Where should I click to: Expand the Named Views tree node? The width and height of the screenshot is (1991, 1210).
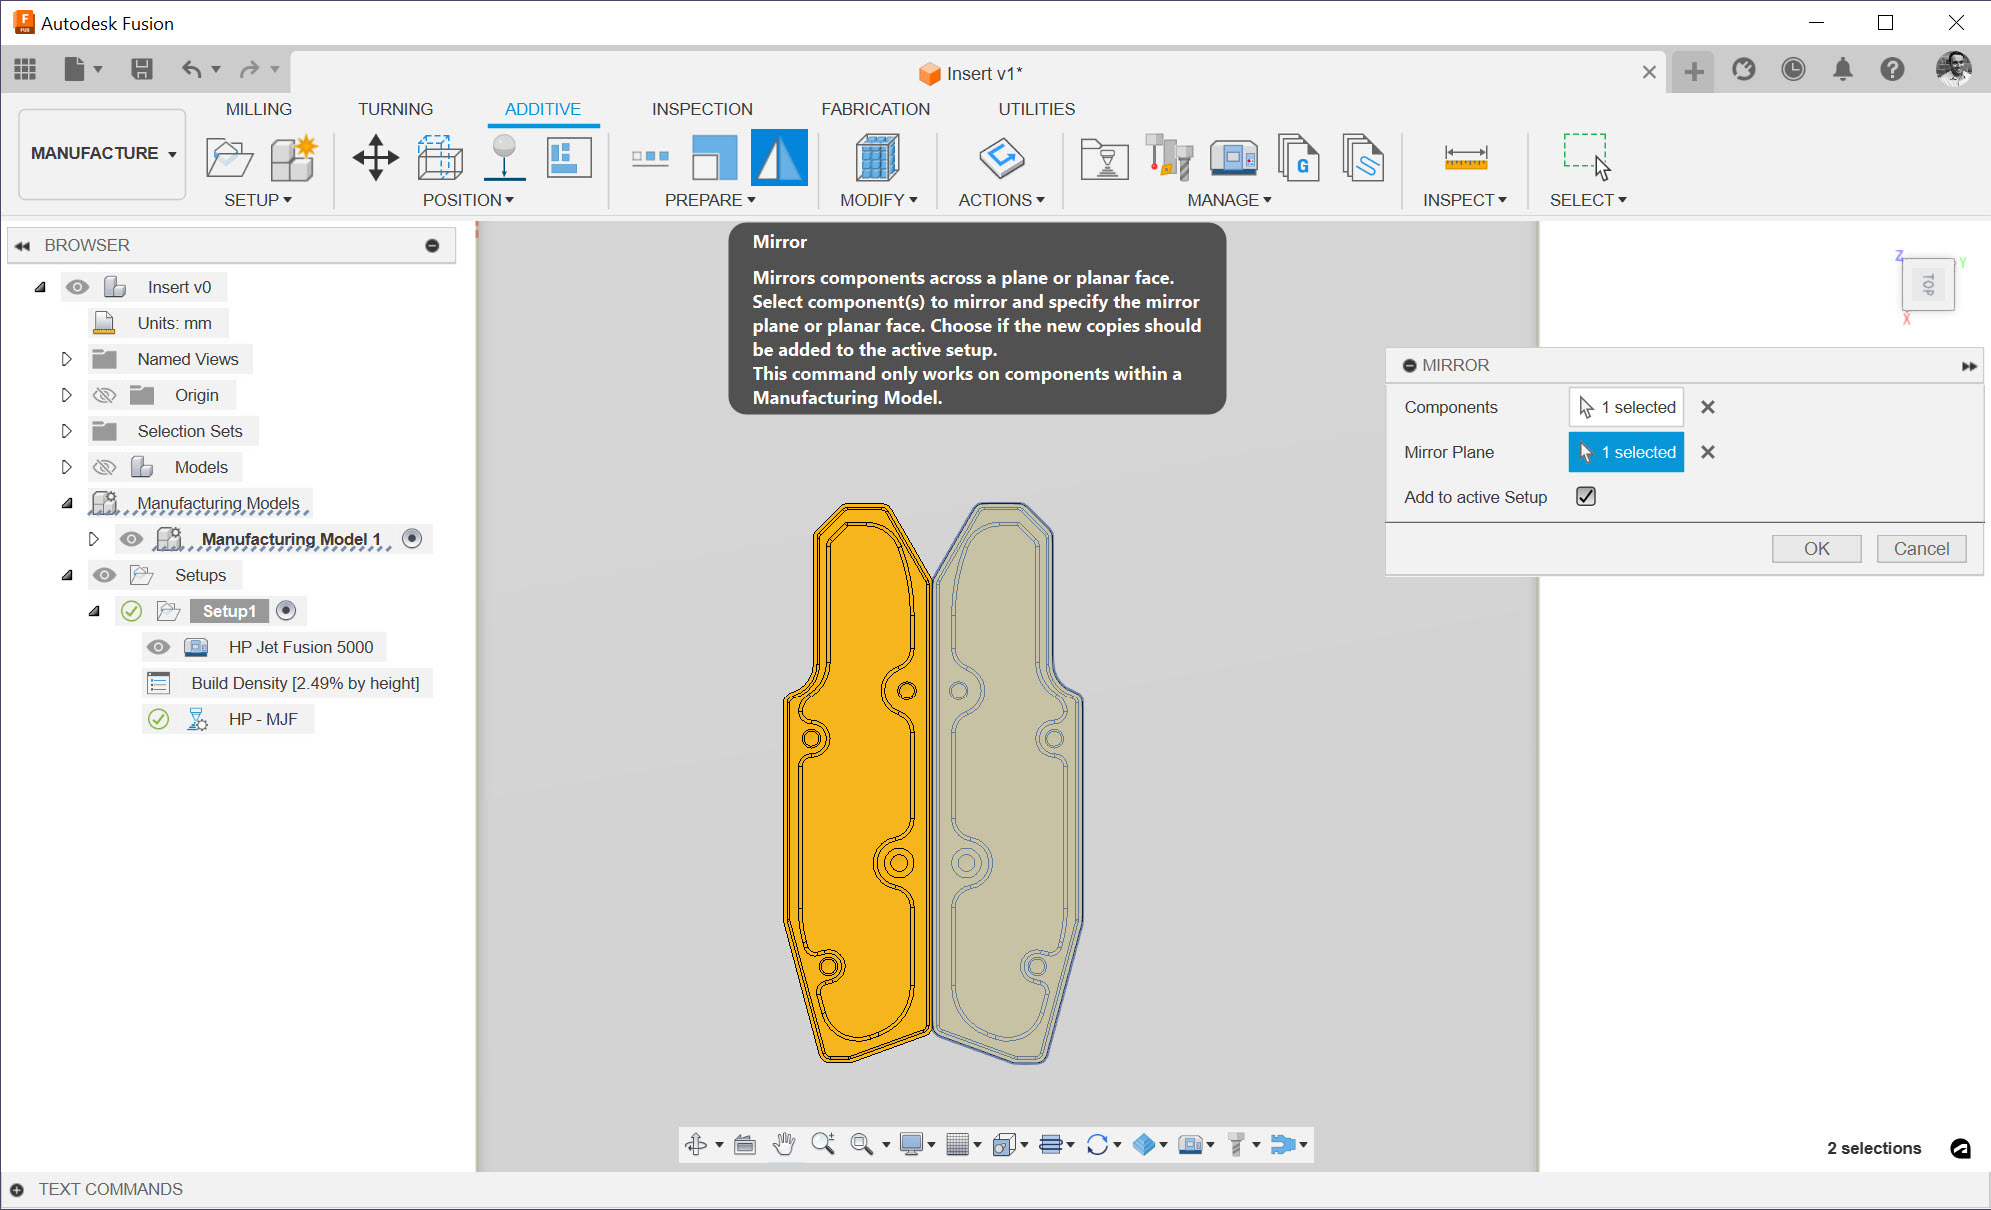coord(66,359)
